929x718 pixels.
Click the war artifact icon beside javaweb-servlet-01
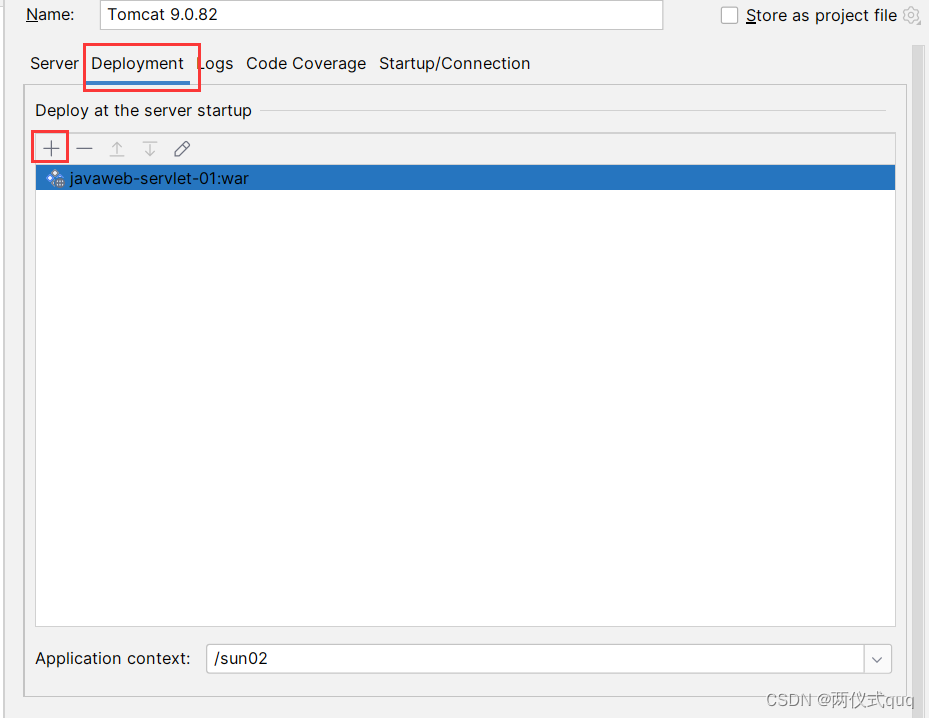point(55,177)
